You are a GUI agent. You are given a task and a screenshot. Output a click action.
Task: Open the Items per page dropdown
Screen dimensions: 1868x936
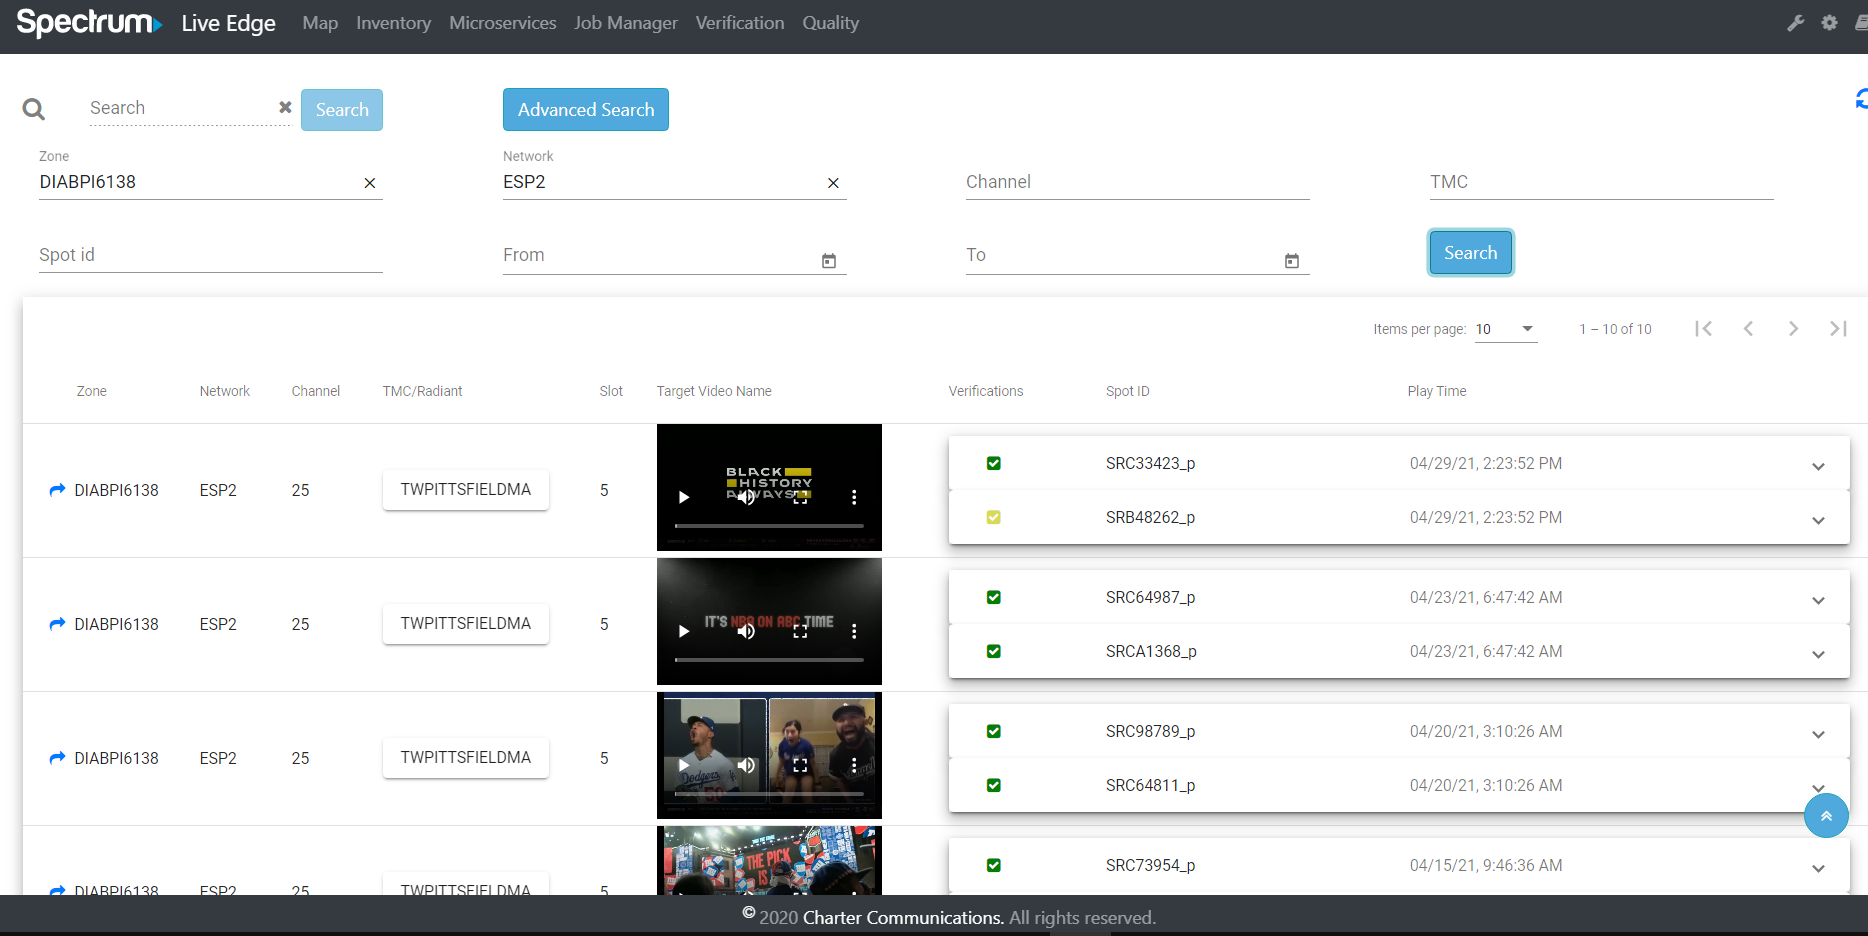1506,329
